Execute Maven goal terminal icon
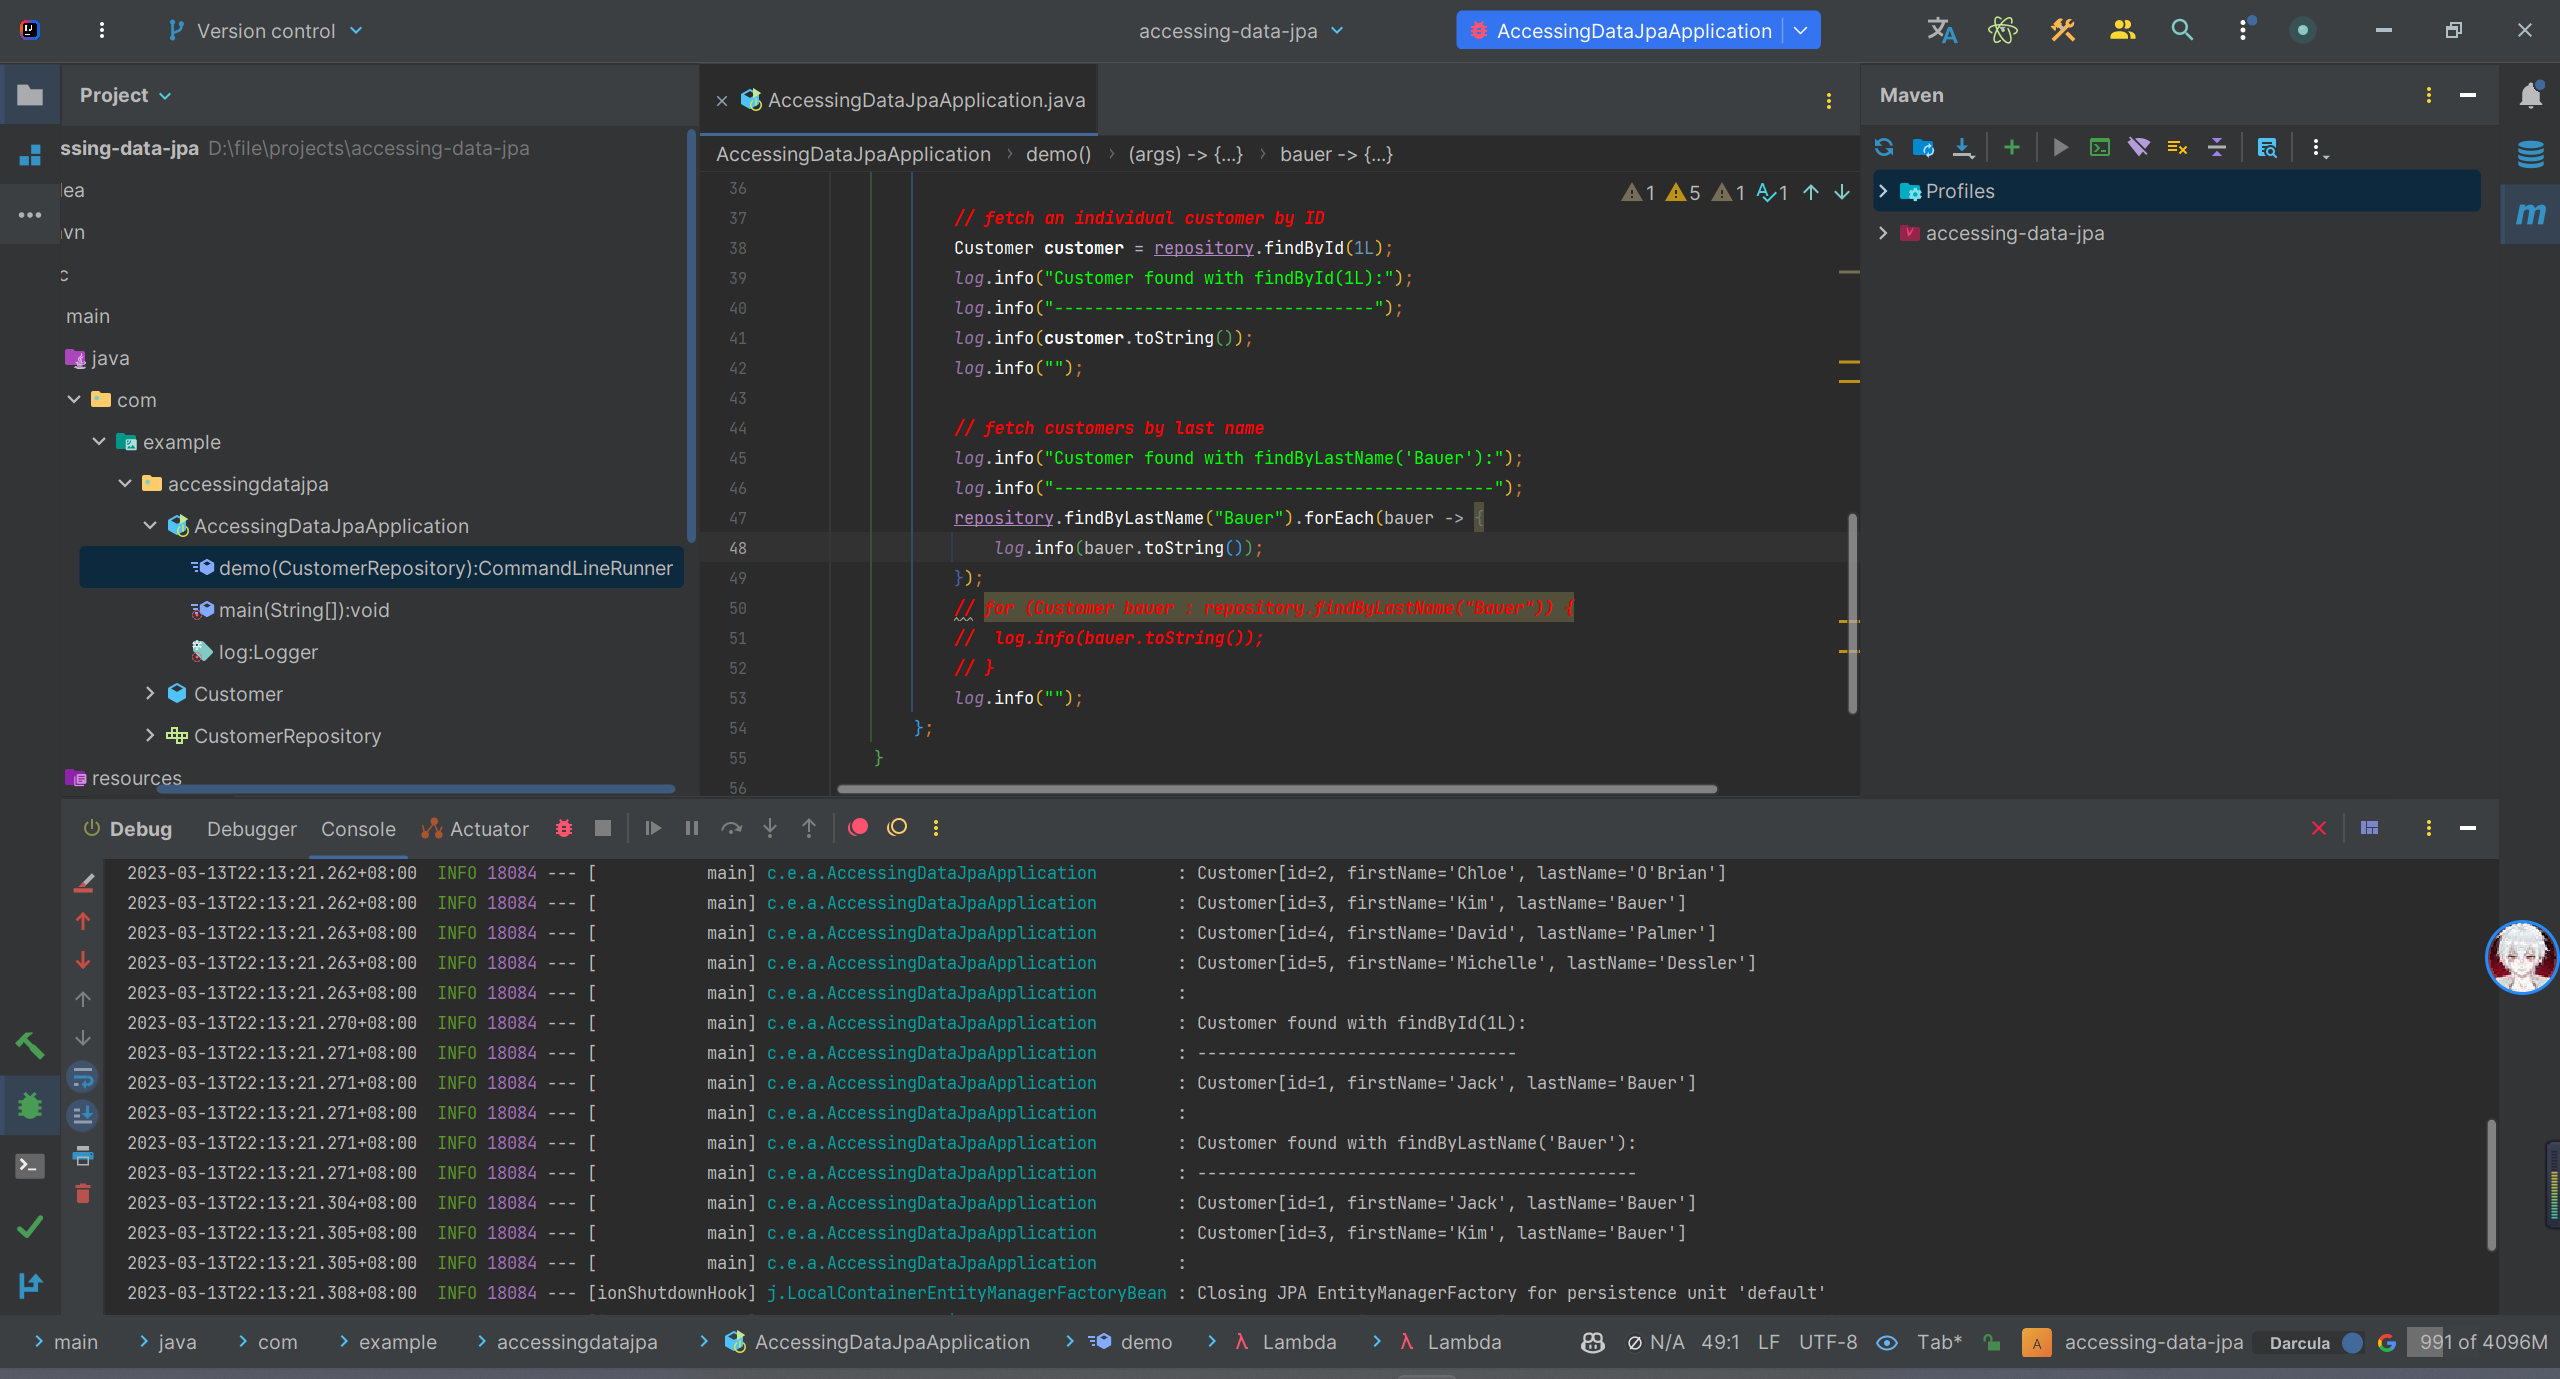 (2099, 148)
